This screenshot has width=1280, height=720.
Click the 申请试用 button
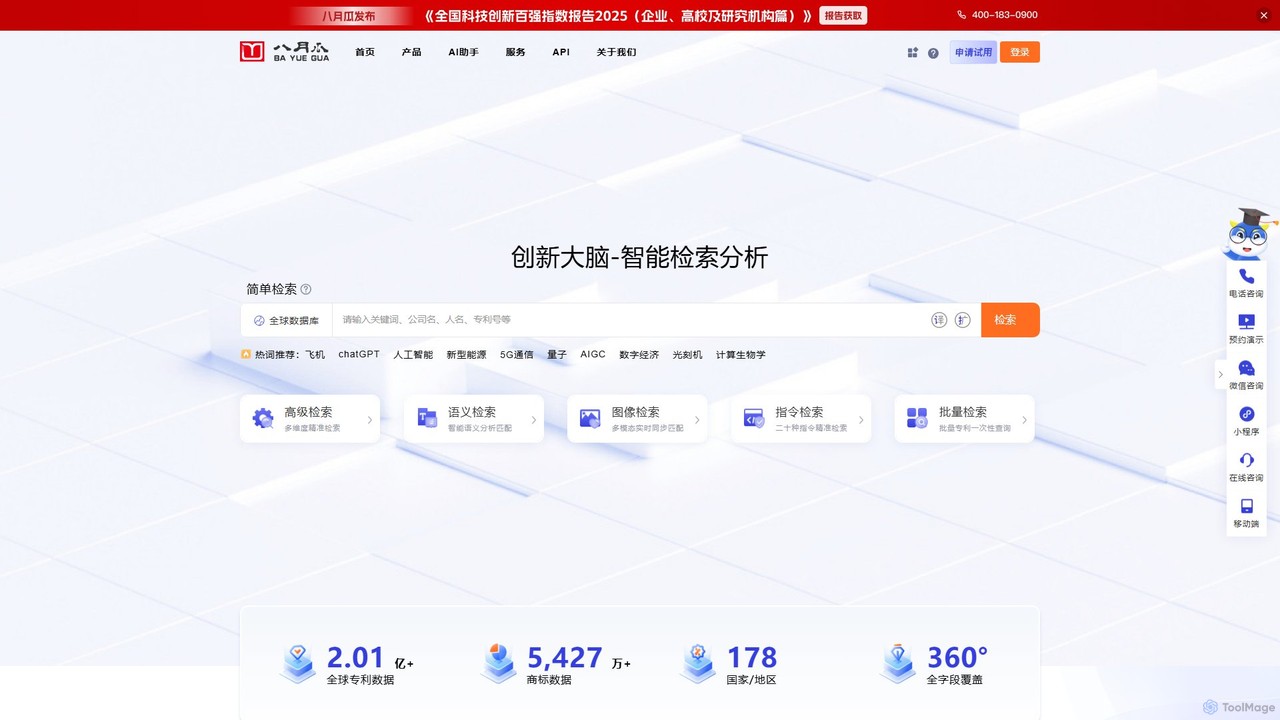(973, 52)
